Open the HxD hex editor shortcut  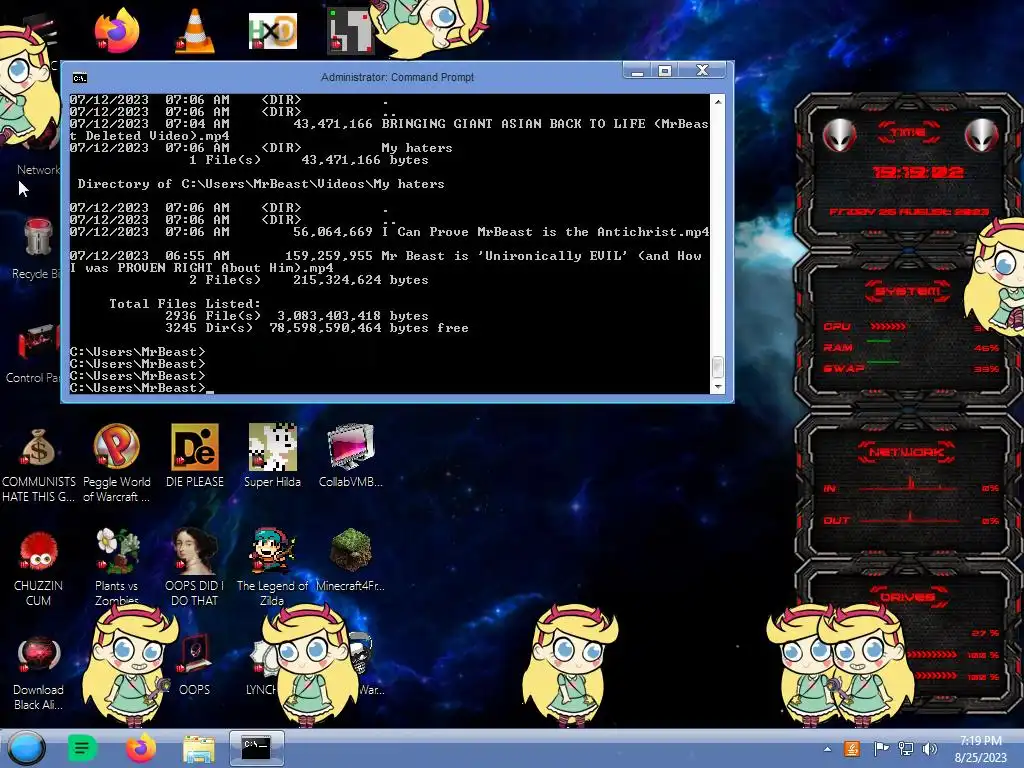click(272, 31)
